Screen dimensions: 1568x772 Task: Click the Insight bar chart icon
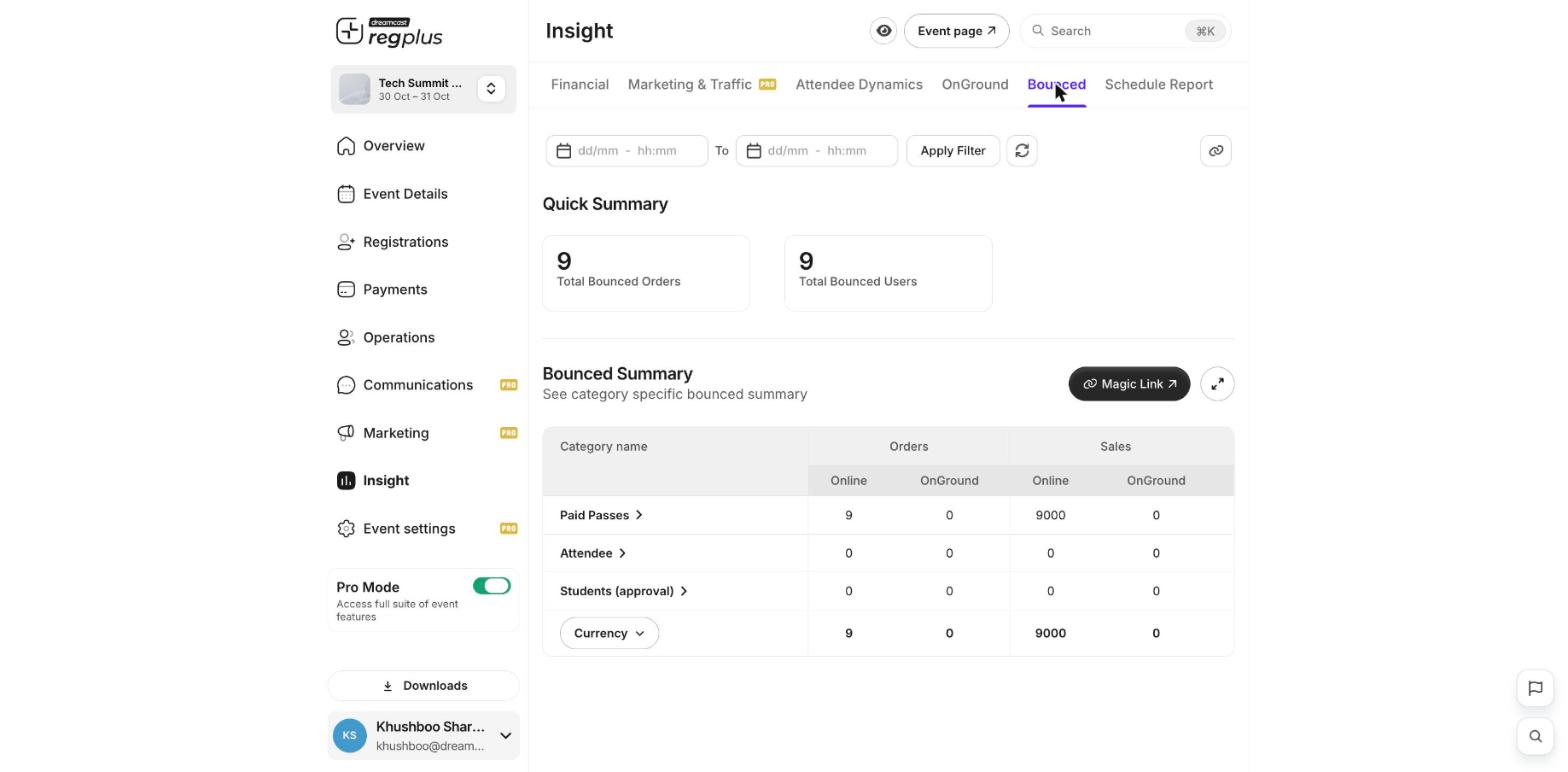[x=346, y=481]
